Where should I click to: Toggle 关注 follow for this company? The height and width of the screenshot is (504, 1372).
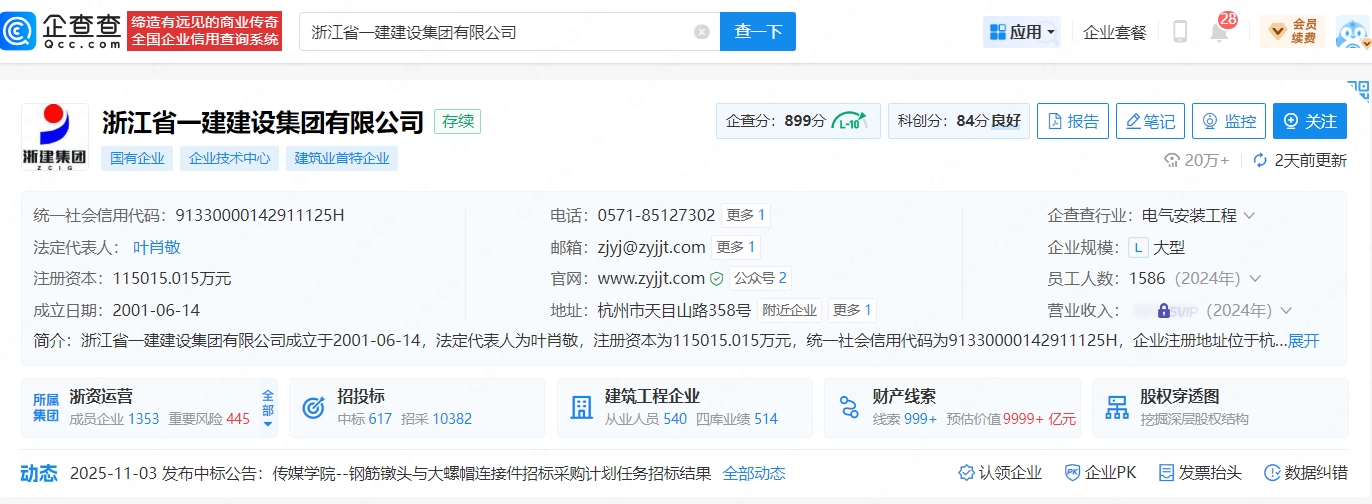(1309, 121)
